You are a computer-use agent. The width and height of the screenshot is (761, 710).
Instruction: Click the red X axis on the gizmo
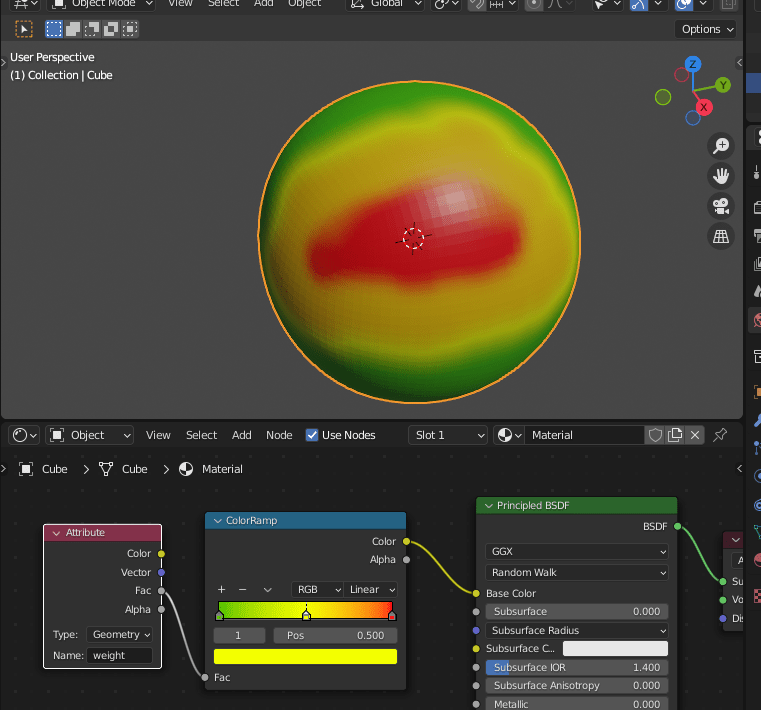(x=704, y=107)
